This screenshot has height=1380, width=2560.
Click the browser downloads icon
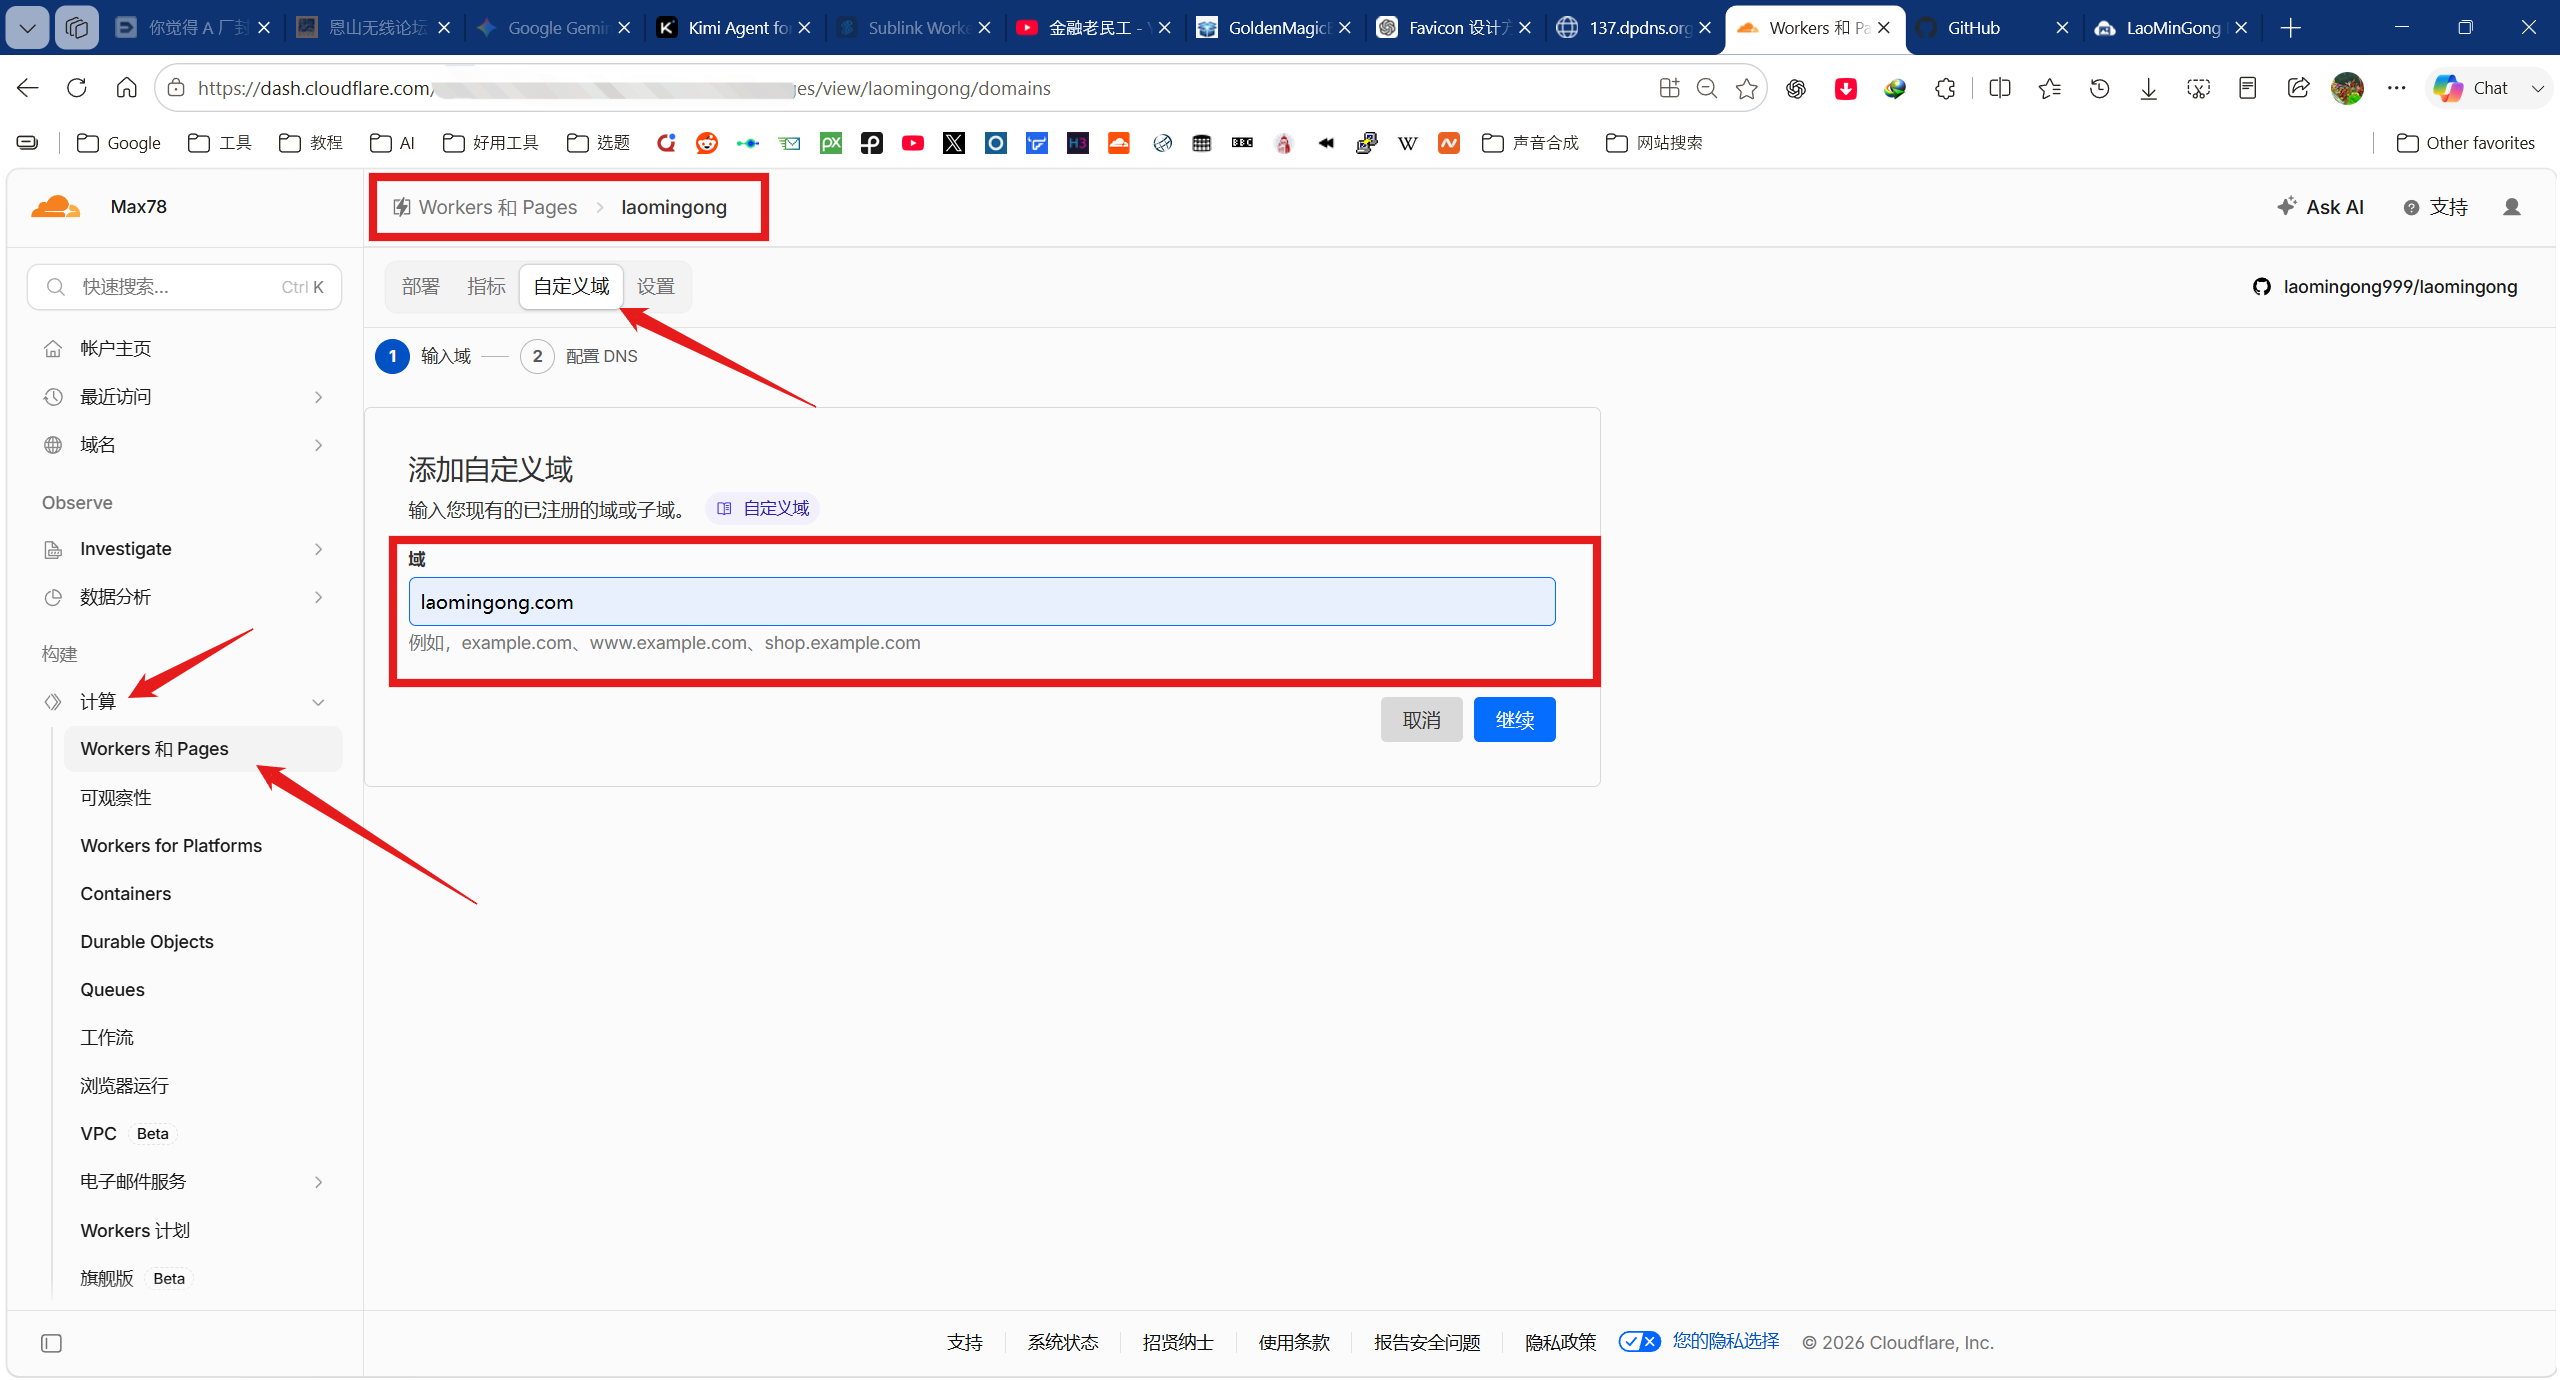coord(2148,88)
